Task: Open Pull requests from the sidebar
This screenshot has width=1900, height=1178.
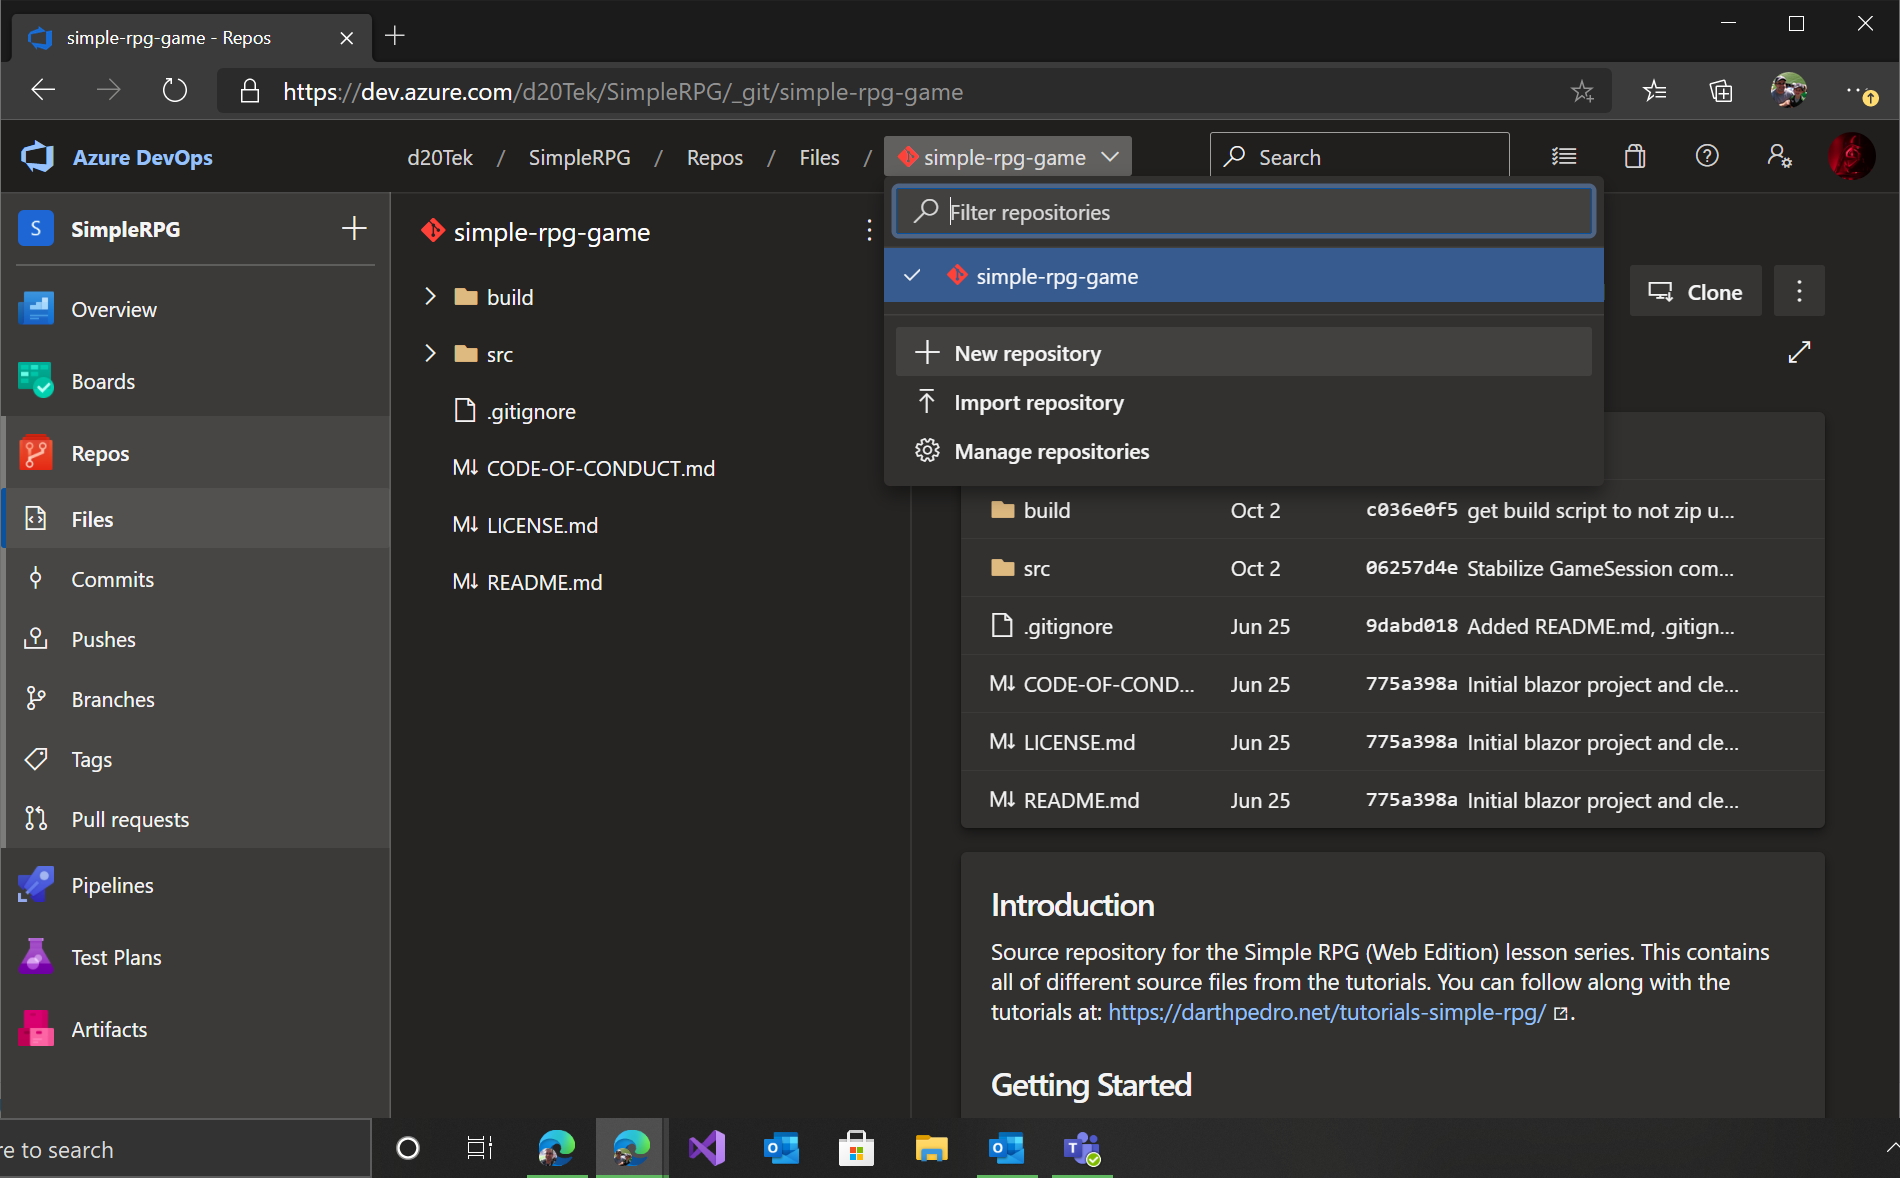Action: coord(129,819)
